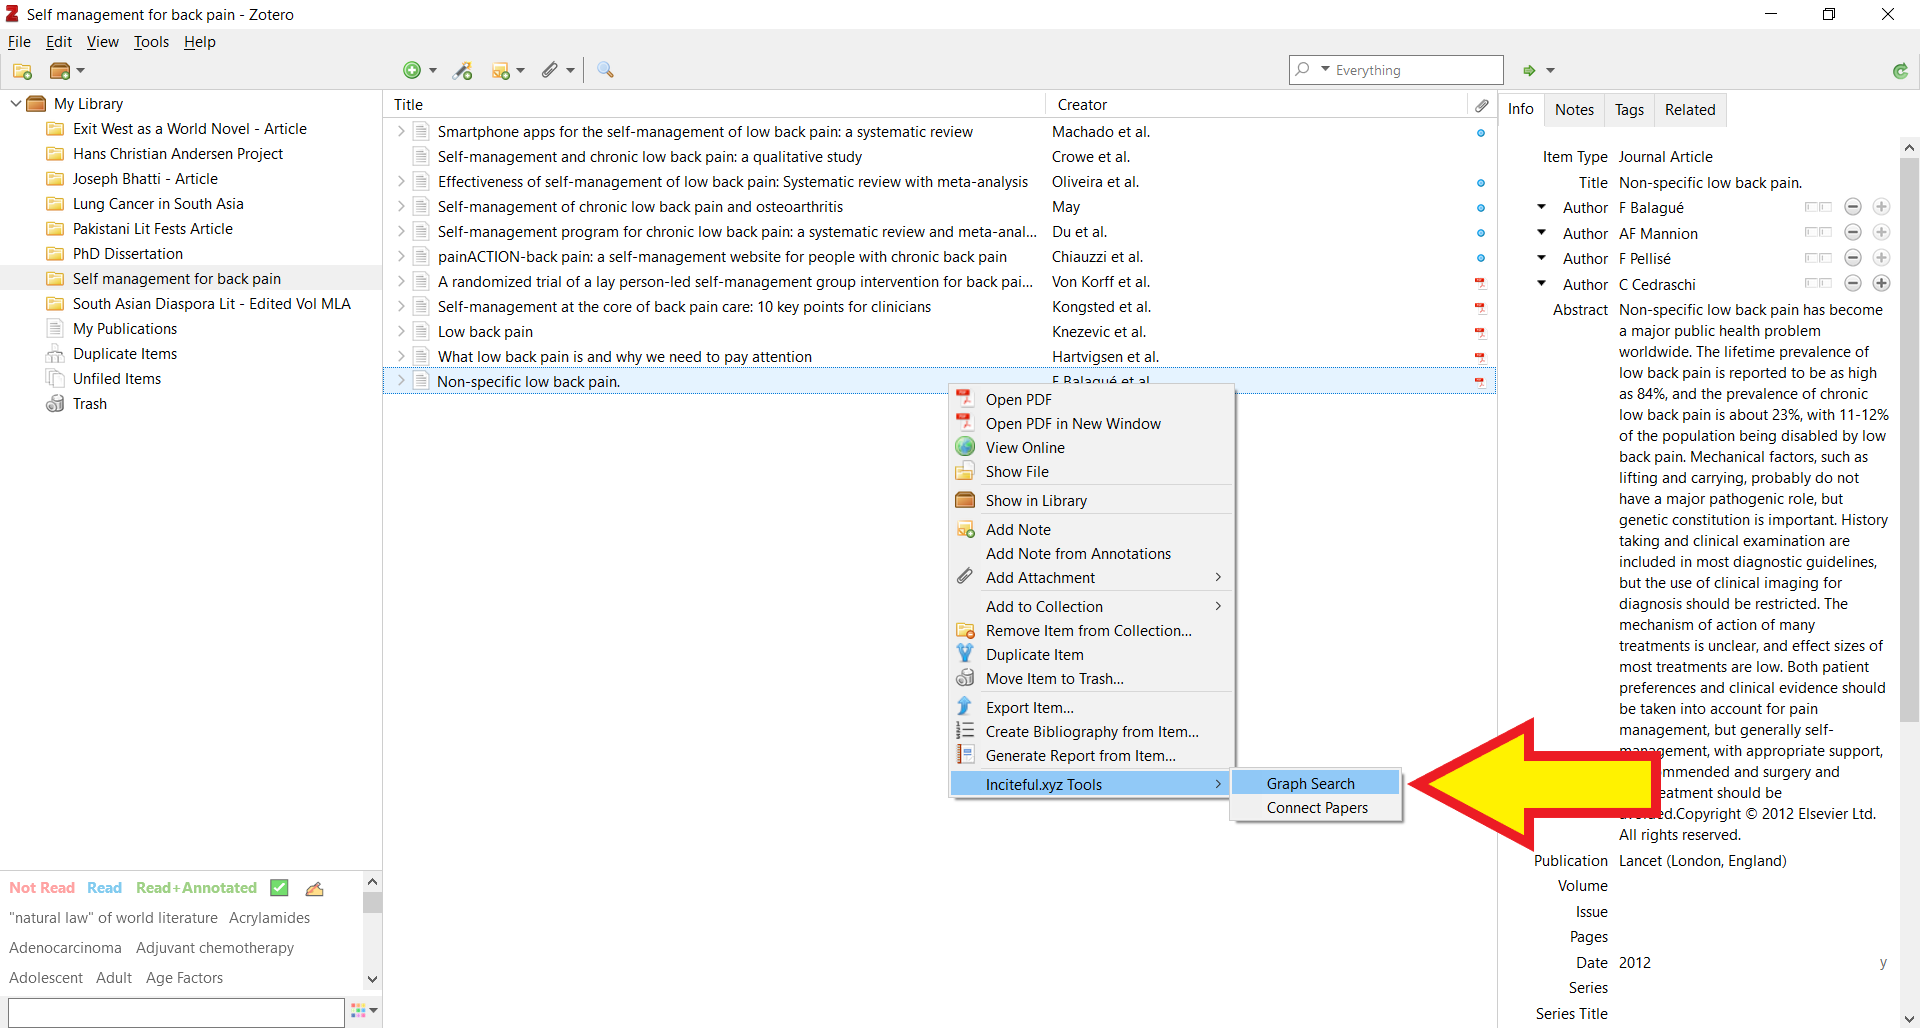Click the tag filter input field

coord(176,1012)
